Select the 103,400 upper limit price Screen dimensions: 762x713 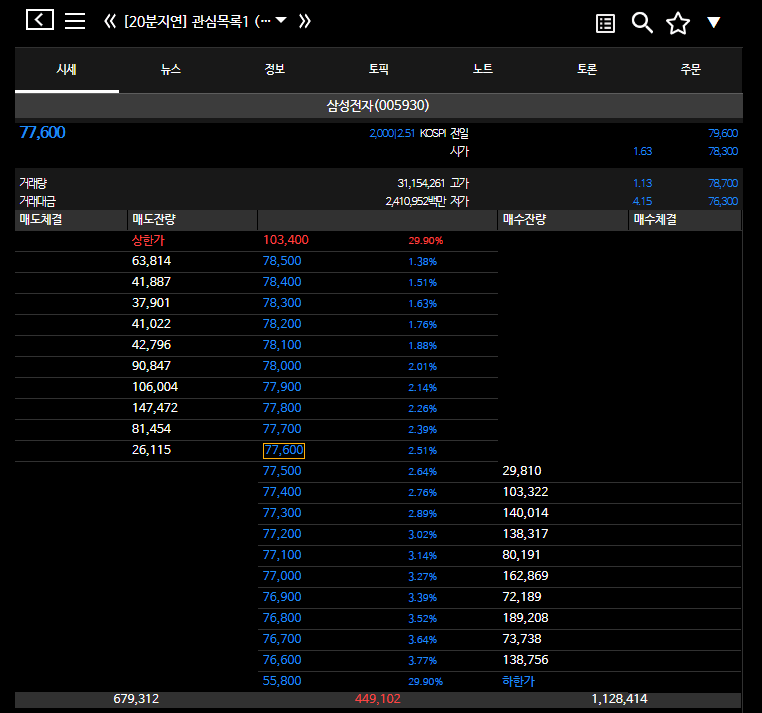tap(286, 240)
